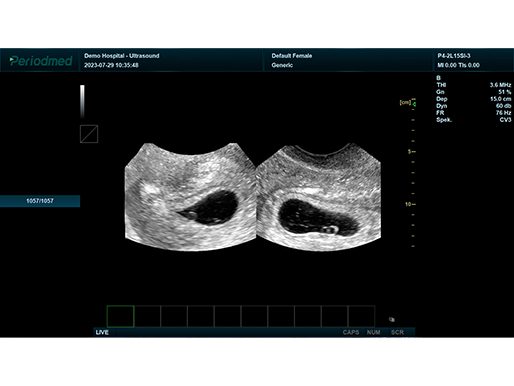
Task: Click the LIVE status label
Action: 102,332
